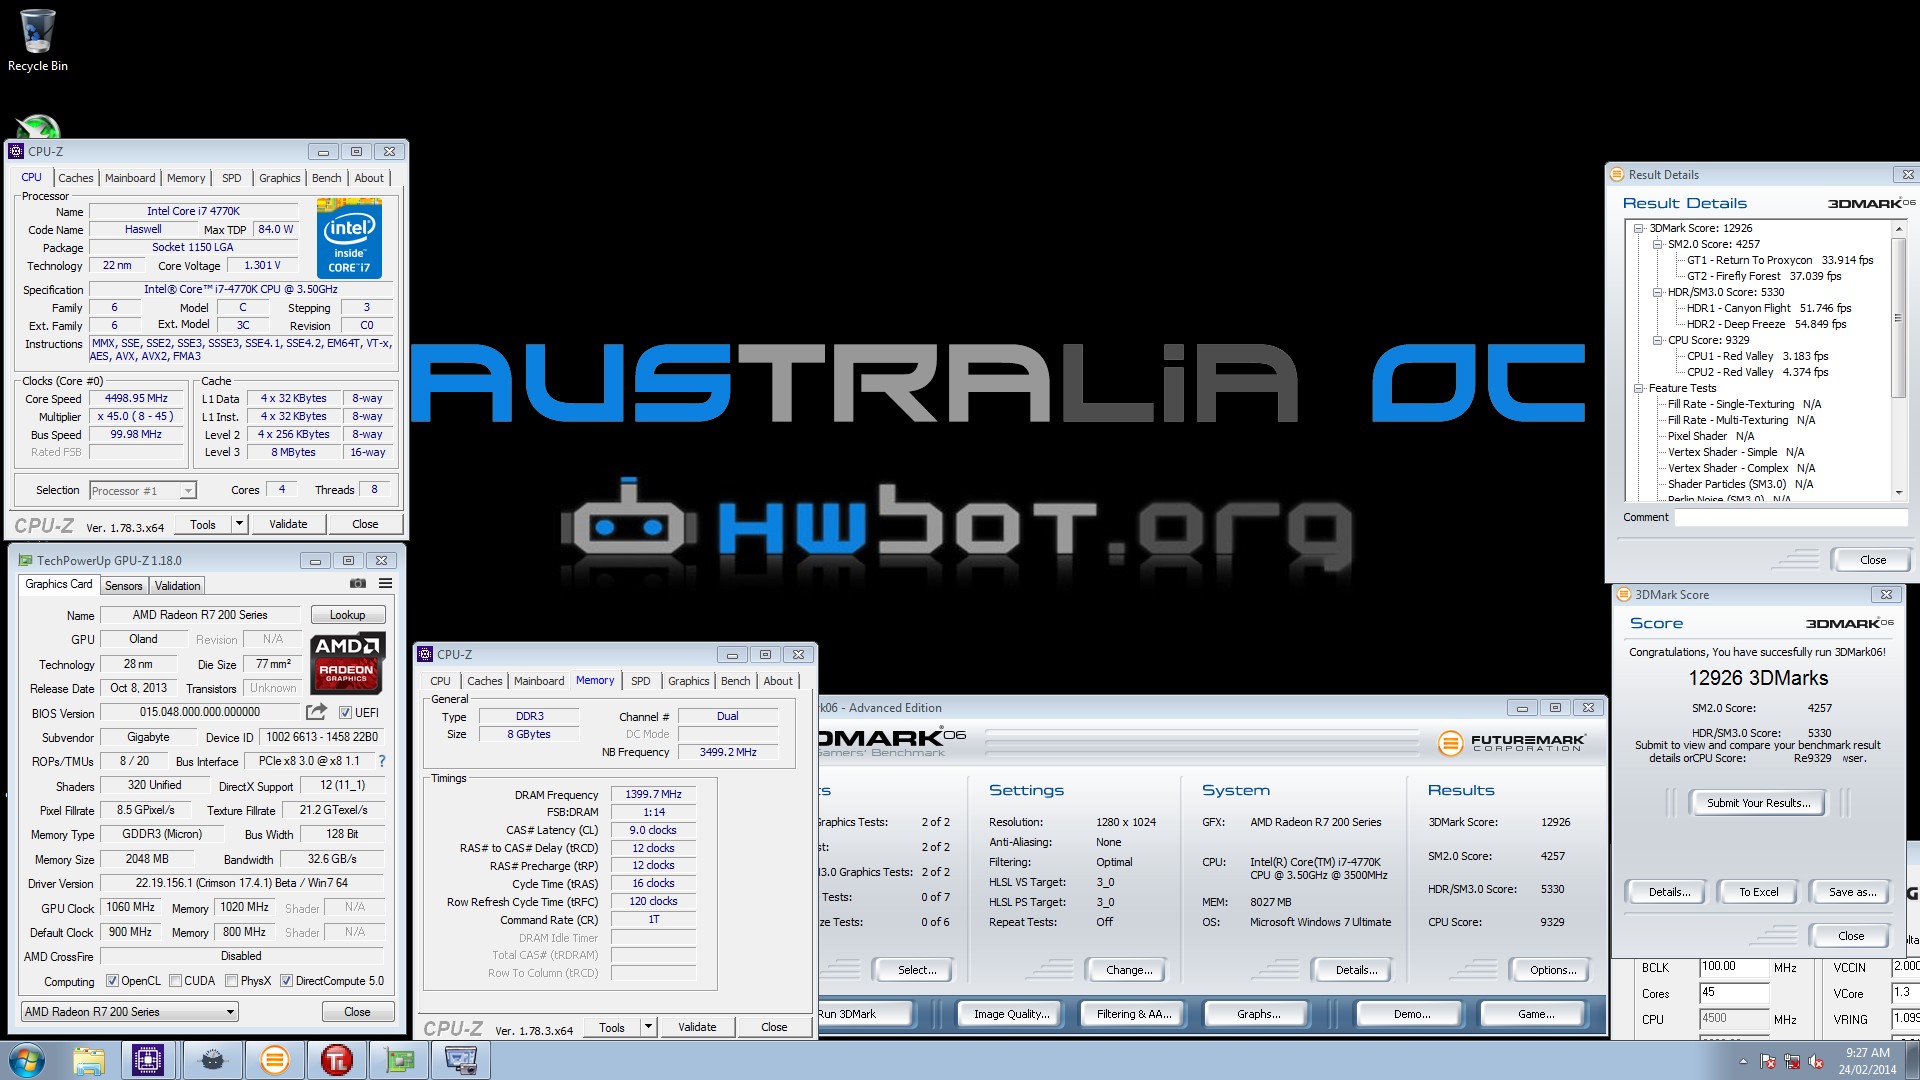Toggle the PhysX checkbox
This screenshot has width=1920, height=1080.
232,981
